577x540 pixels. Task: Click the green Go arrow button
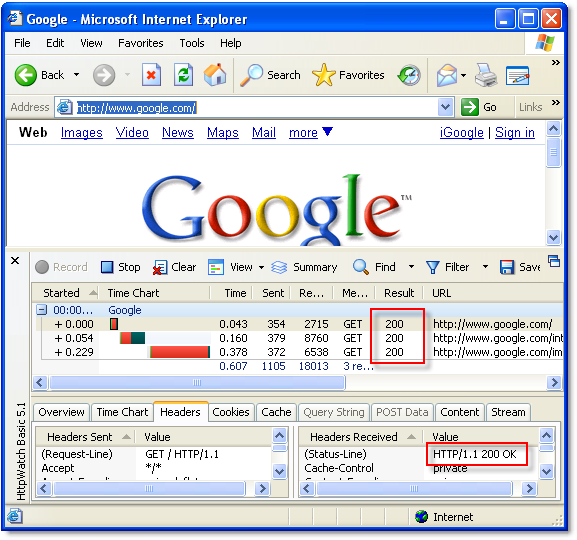pyautogui.click(x=470, y=107)
